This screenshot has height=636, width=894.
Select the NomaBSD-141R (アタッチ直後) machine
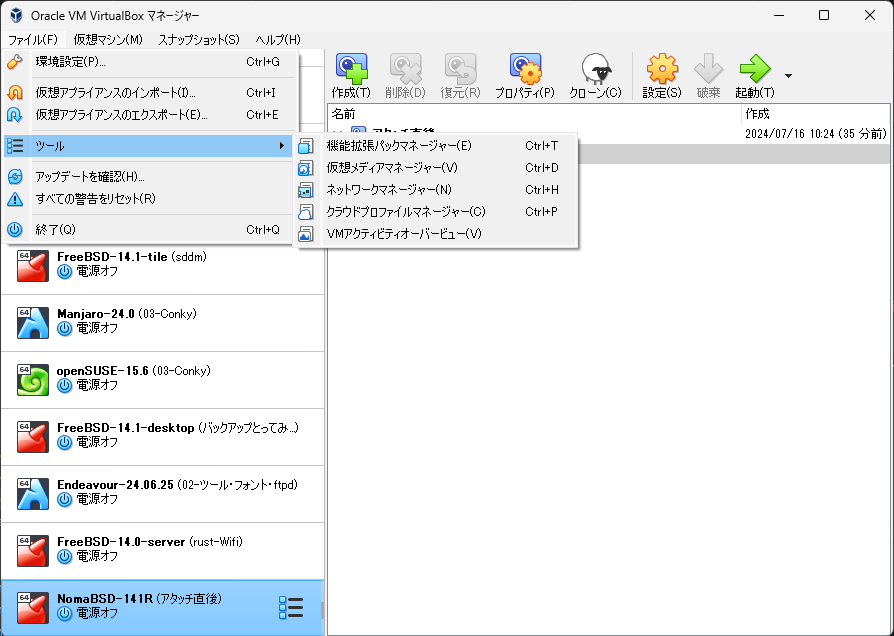[x=162, y=608]
